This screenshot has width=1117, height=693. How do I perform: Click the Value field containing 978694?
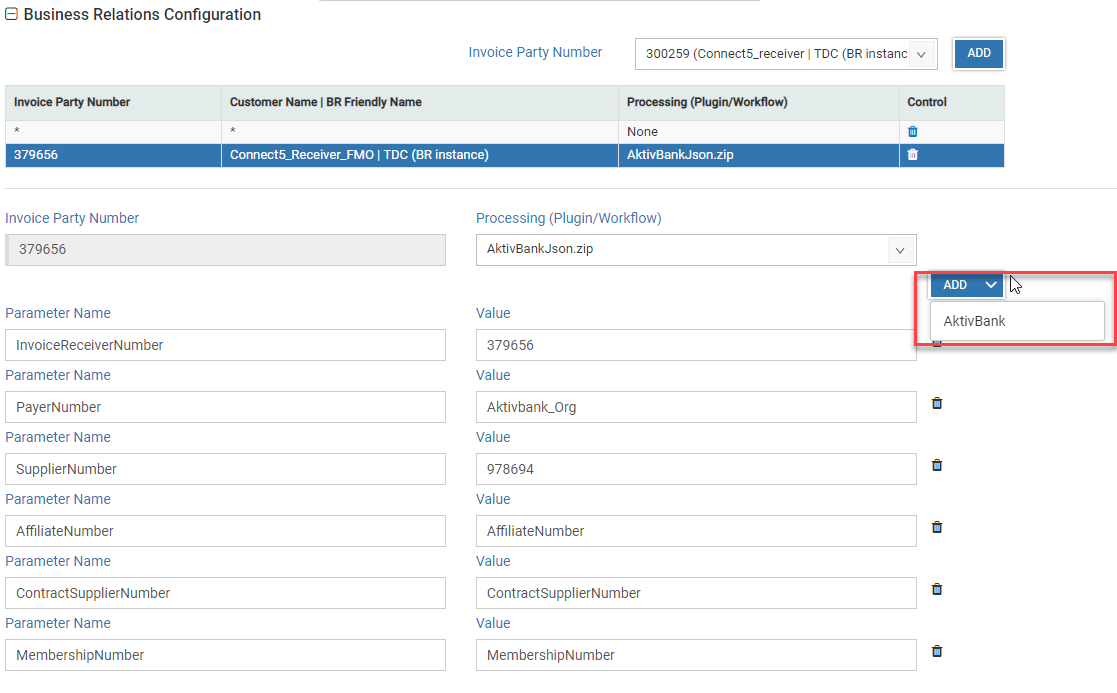696,469
